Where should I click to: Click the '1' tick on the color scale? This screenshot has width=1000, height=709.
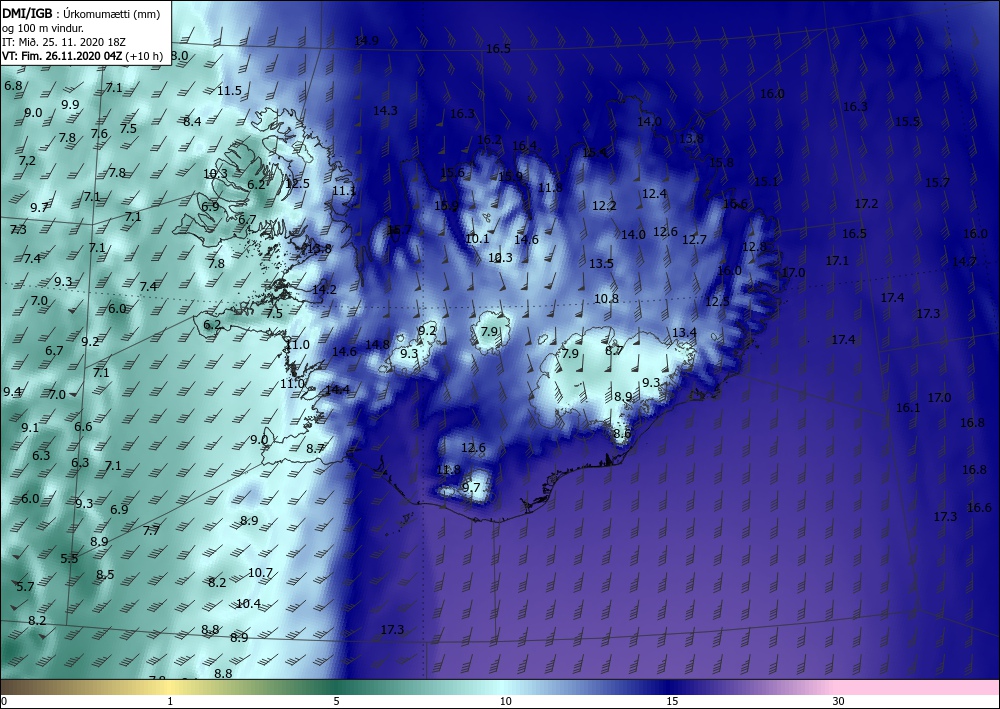pyautogui.click(x=170, y=701)
